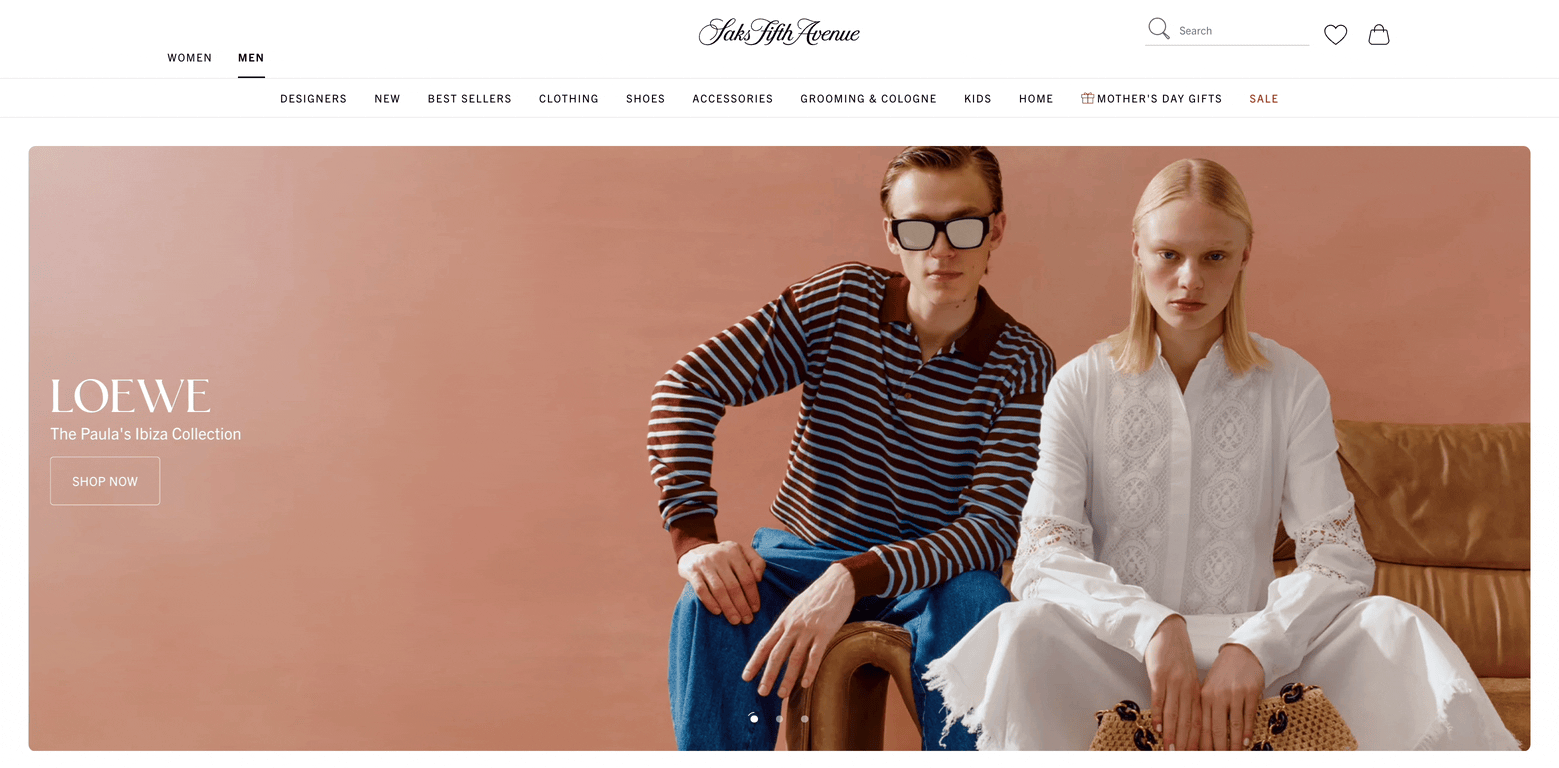Open the Clothing menu
Image resolution: width=1559 pixels, height=768 pixels.
tap(568, 99)
